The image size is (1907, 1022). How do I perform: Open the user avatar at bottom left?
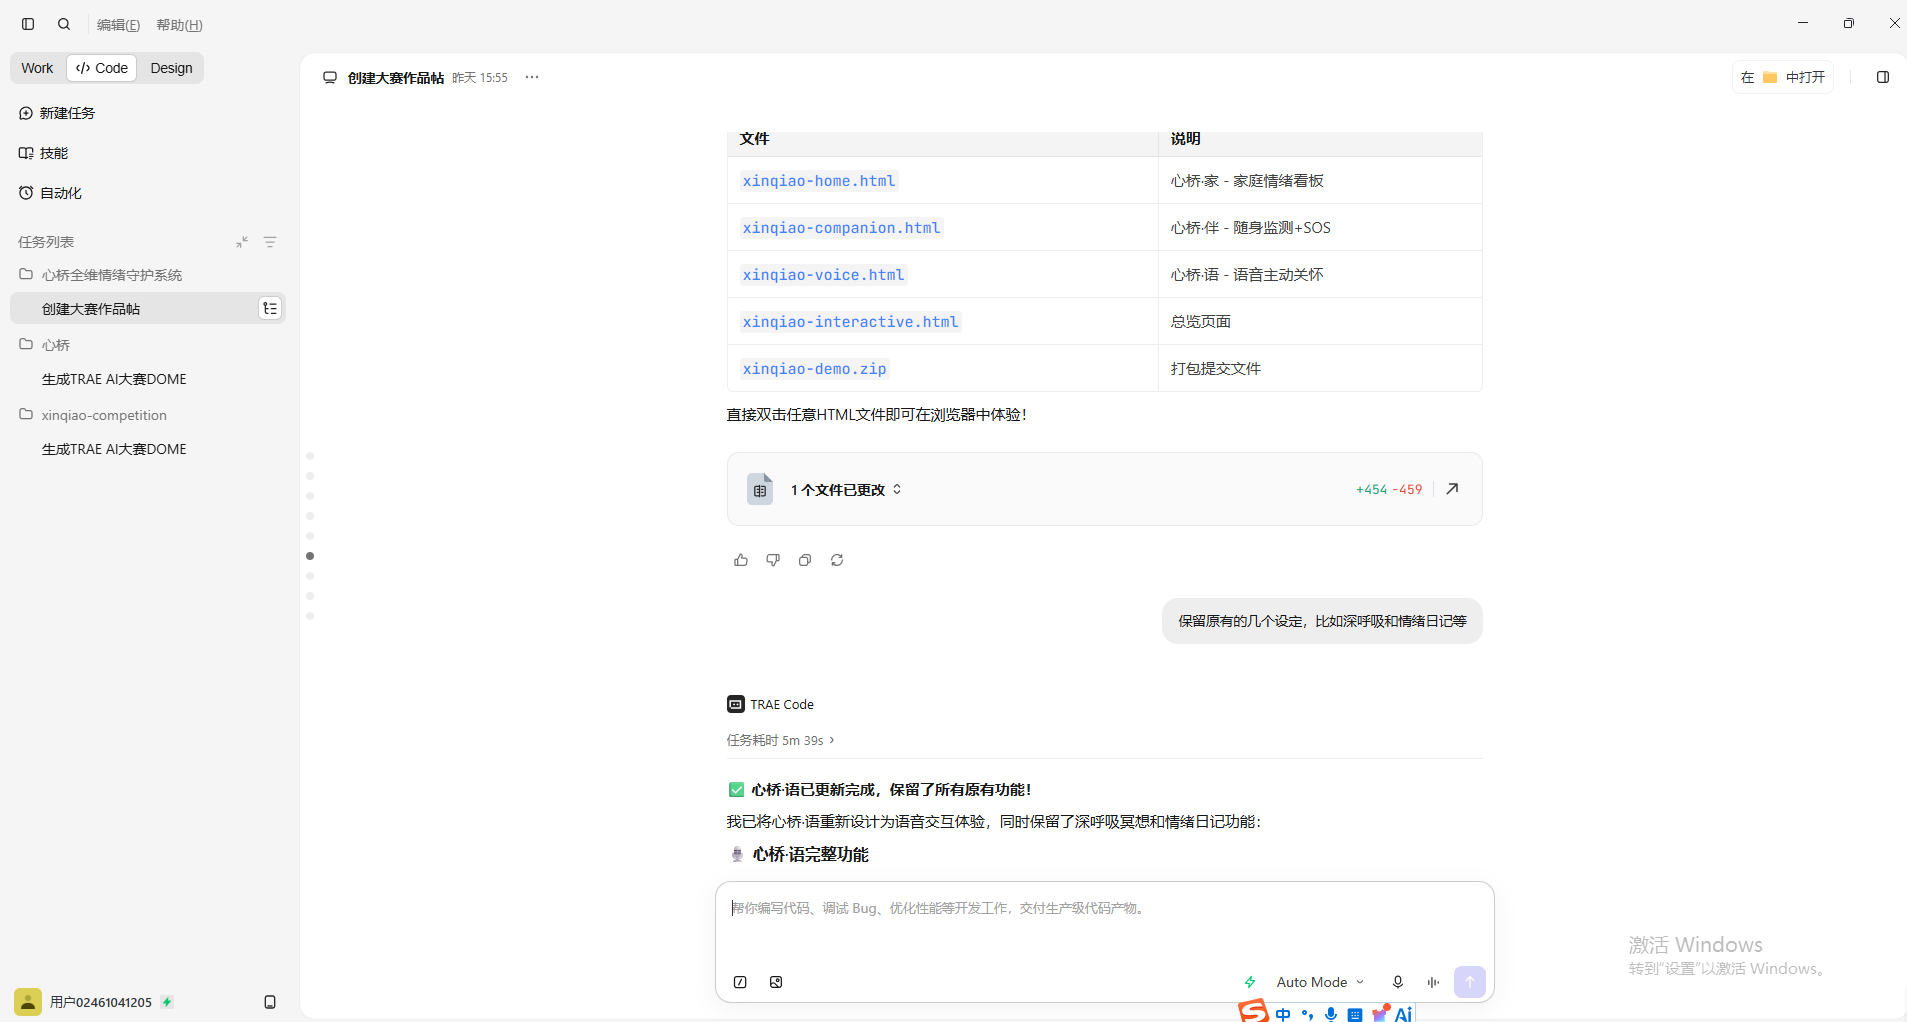pyautogui.click(x=28, y=1001)
